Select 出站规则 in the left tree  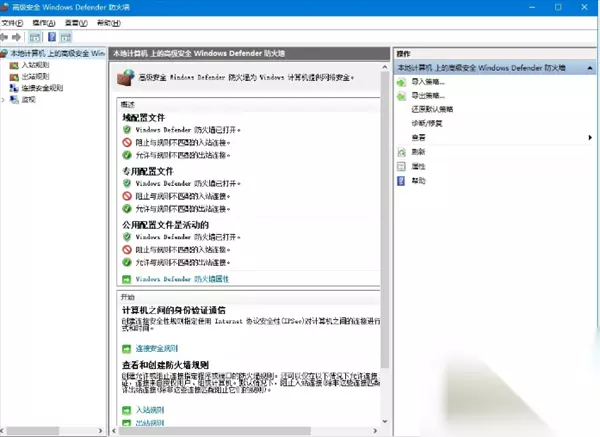(x=35, y=77)
